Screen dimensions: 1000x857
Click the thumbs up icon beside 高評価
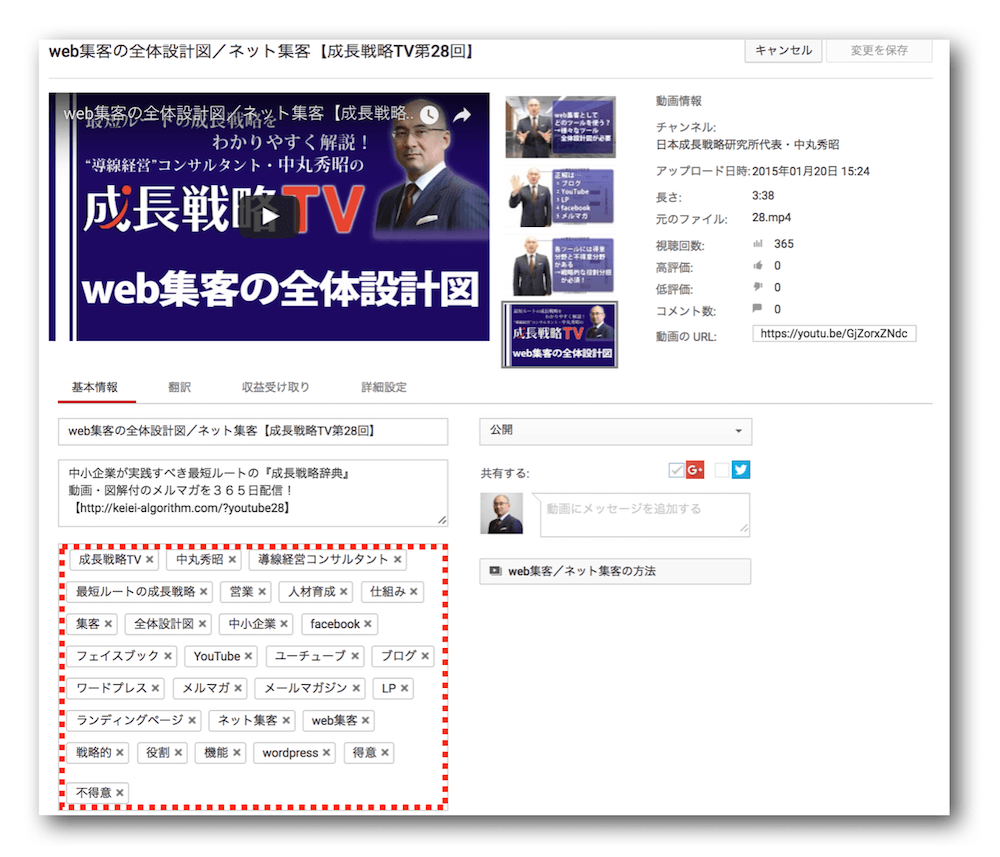tap(758, 264)
